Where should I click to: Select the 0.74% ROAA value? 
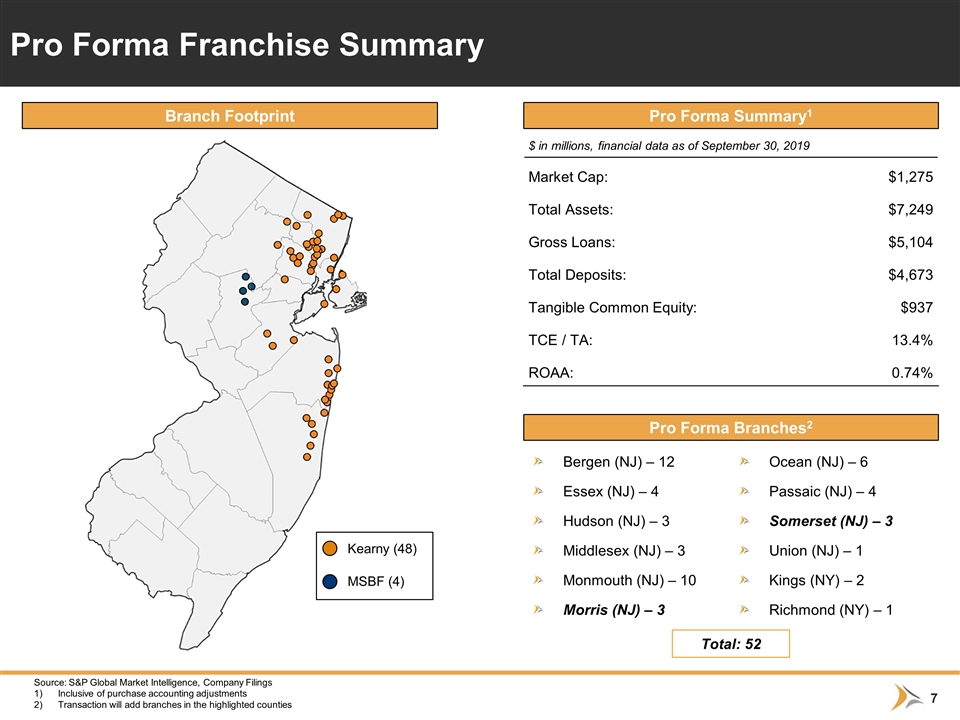(x=912, y=373)
